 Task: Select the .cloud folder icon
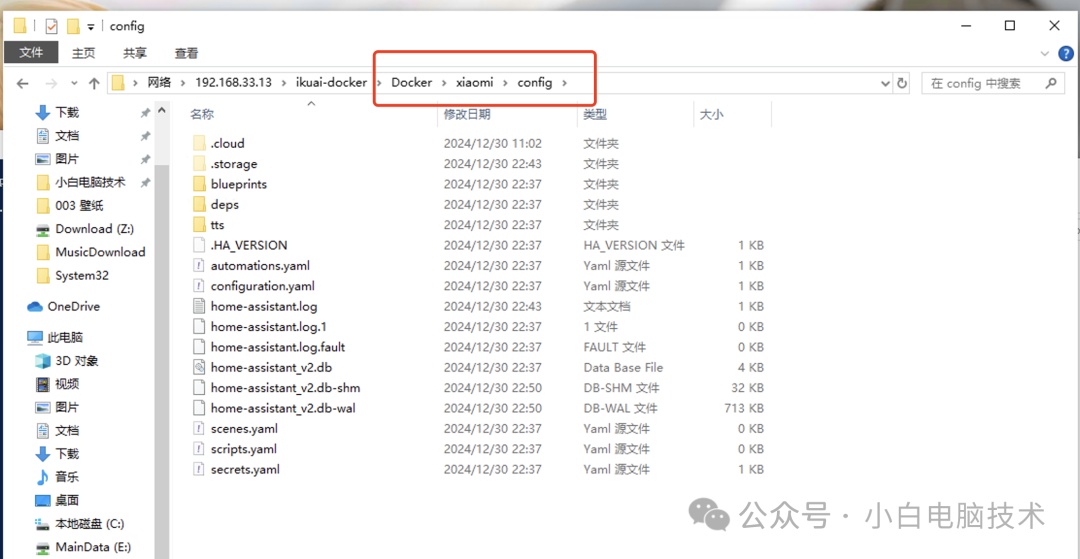point(199,143)
